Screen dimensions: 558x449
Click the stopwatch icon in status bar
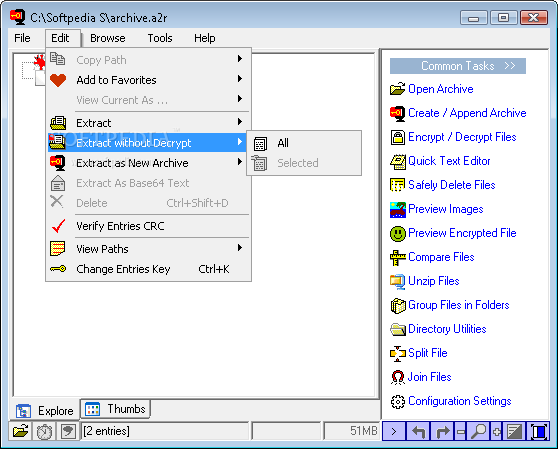click(x=44, y=431)
